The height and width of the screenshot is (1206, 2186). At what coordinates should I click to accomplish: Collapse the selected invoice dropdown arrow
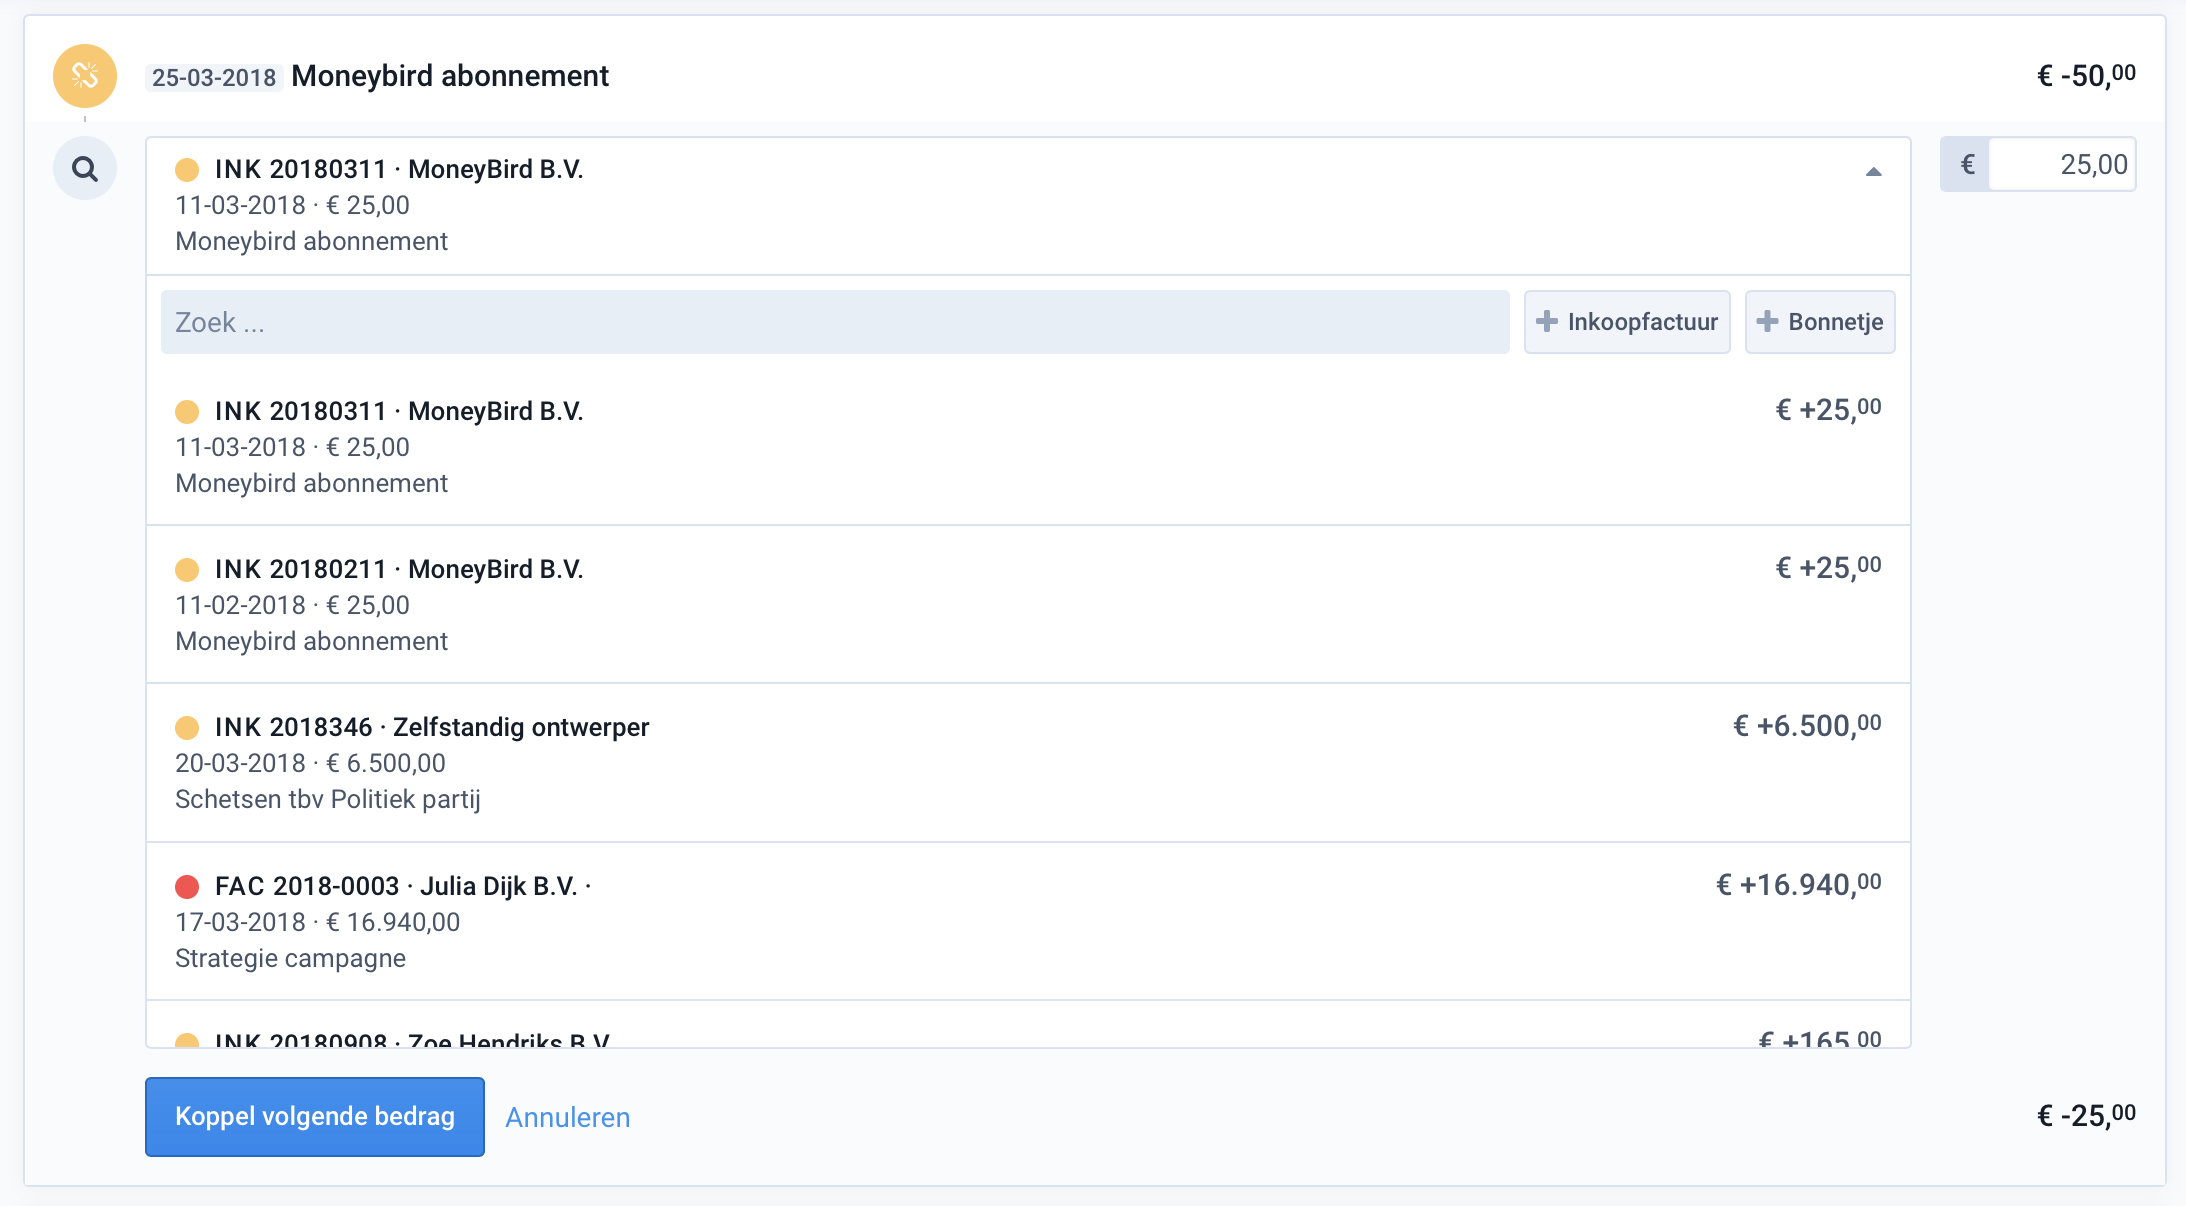1873,172
